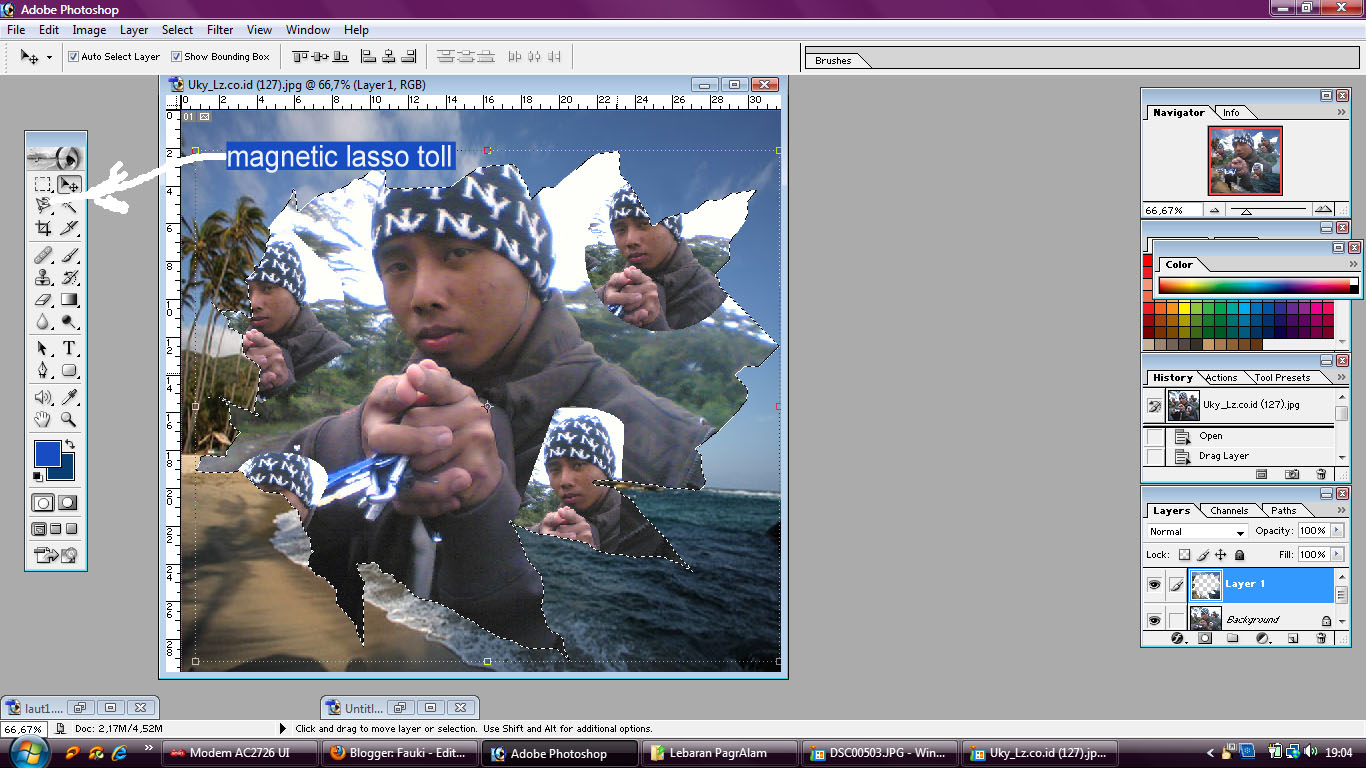Select the History Brush tool
Viewport: 1366px width, 768px height.
69,278
